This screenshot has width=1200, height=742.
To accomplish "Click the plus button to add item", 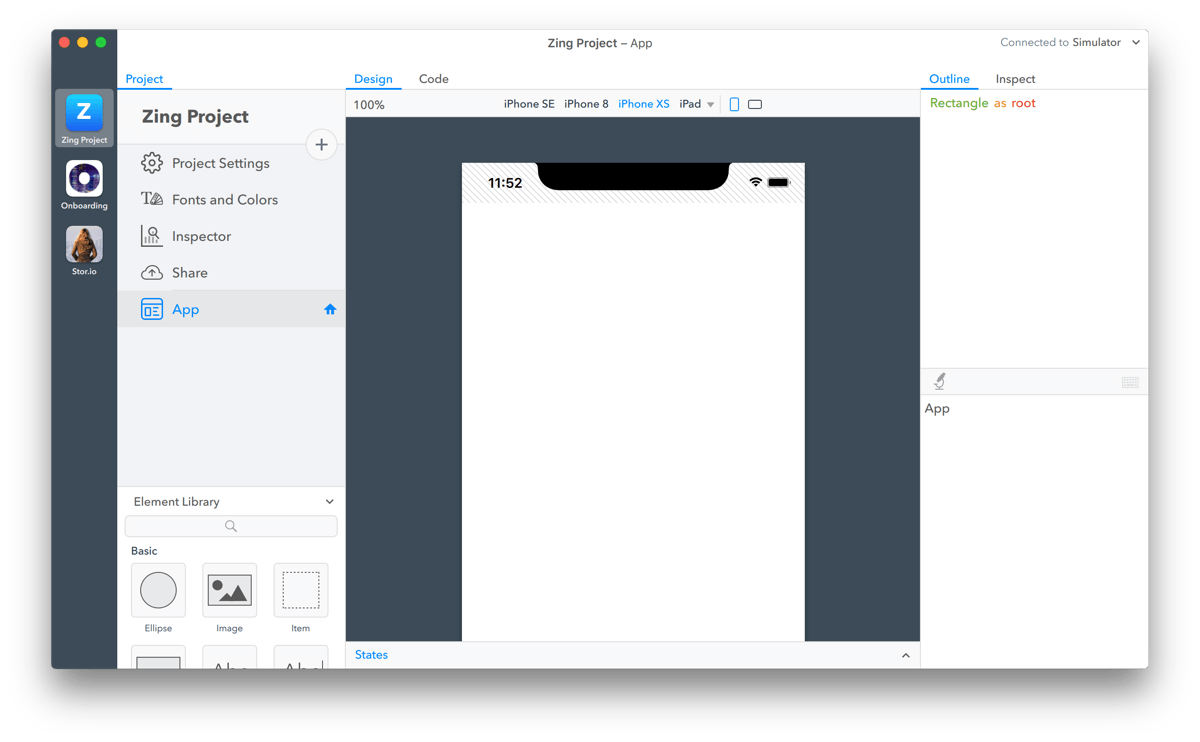I will click(321, 145).
